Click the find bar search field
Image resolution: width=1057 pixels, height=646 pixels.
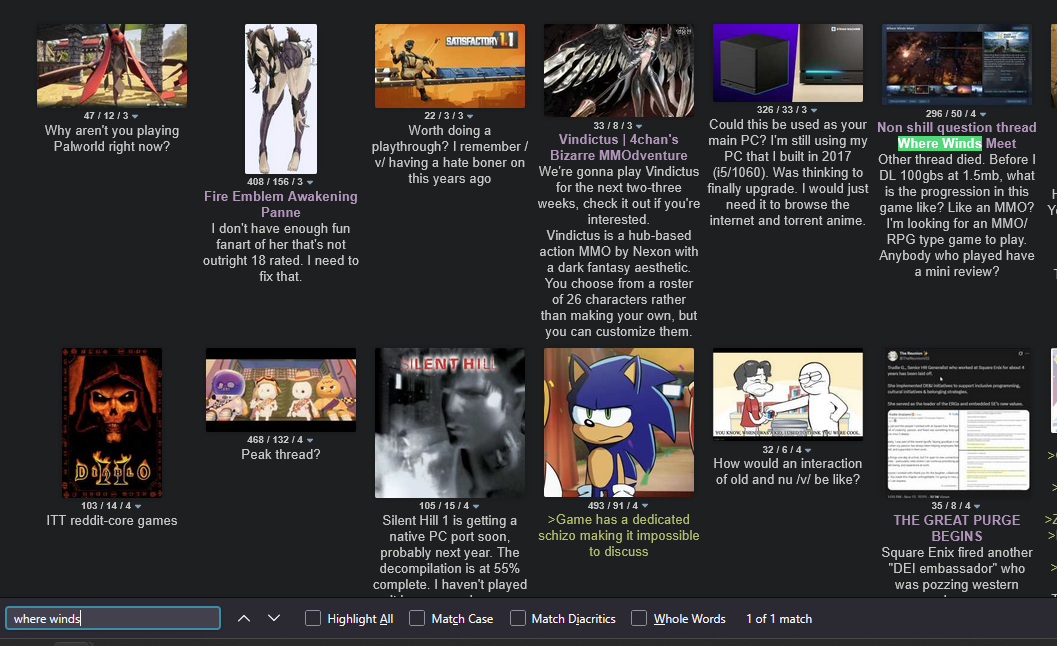113,618
